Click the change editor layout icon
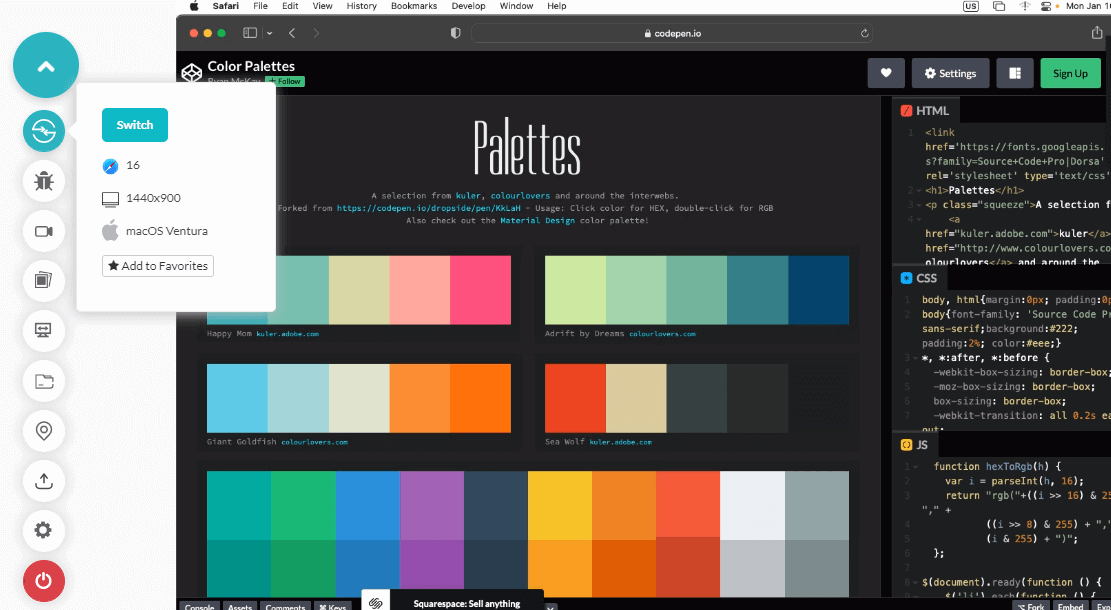This screenshot has width=1111, height=610. click(x=1015, y=73)
